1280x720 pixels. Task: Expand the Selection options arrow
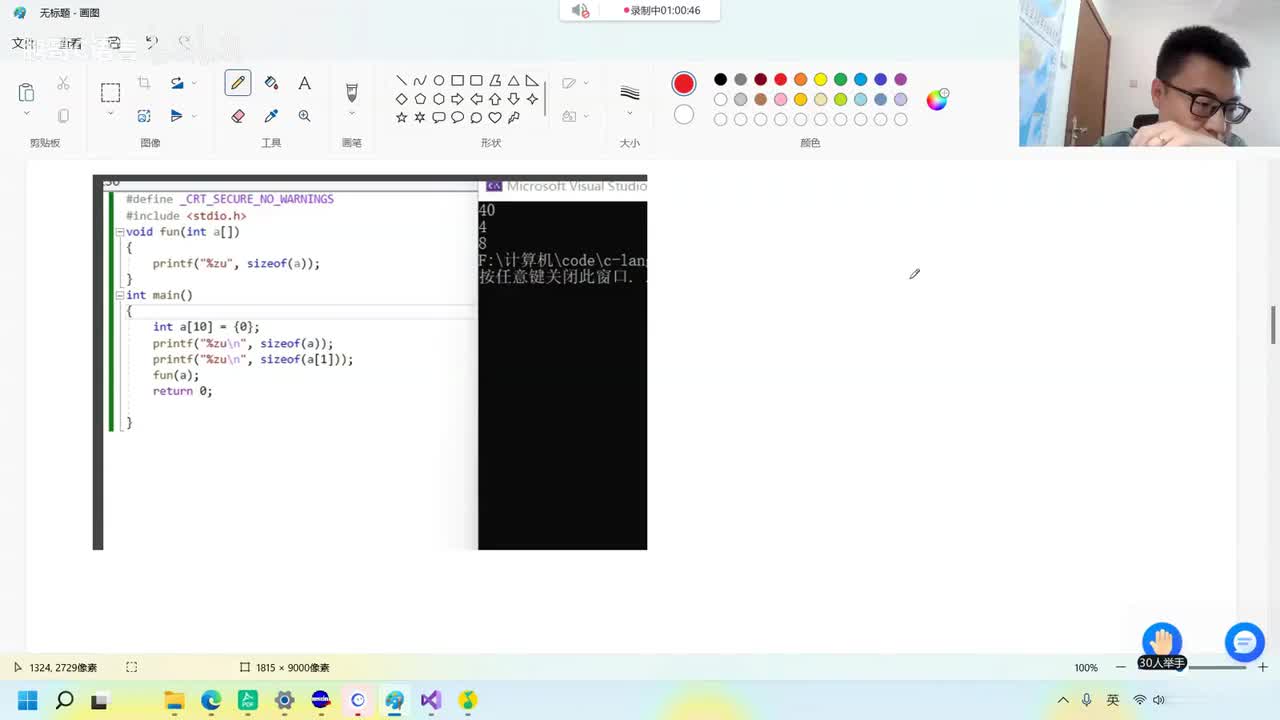click(x=110, y=114)
